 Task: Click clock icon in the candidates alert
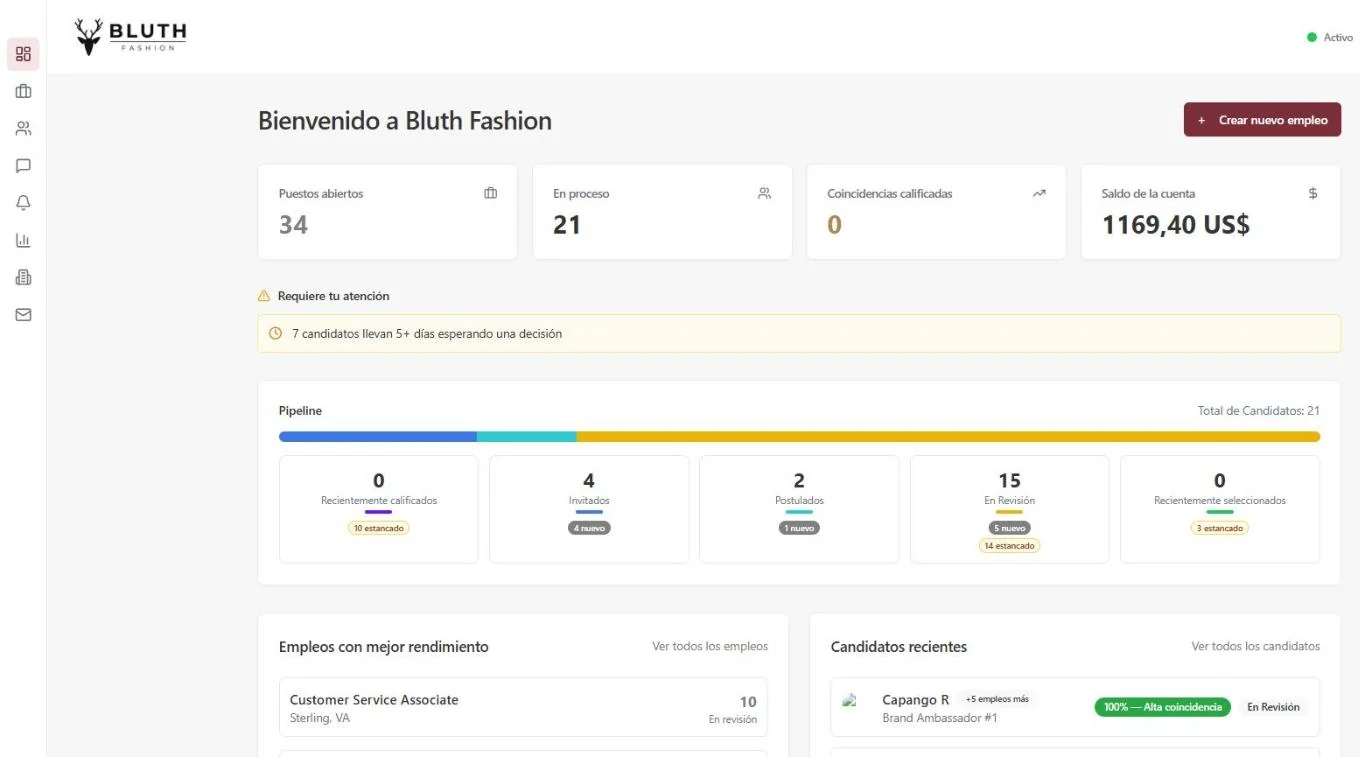pos(276,334)
